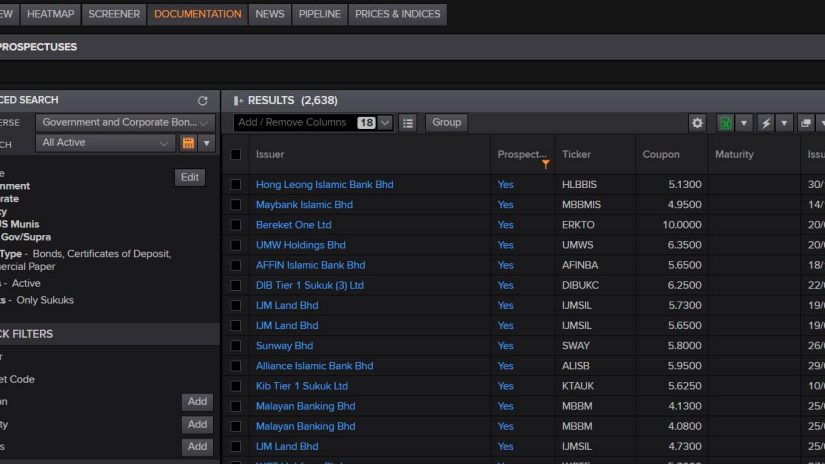Click coupon value 4.1300
The image size is (825, 464).
pos(685,406)
